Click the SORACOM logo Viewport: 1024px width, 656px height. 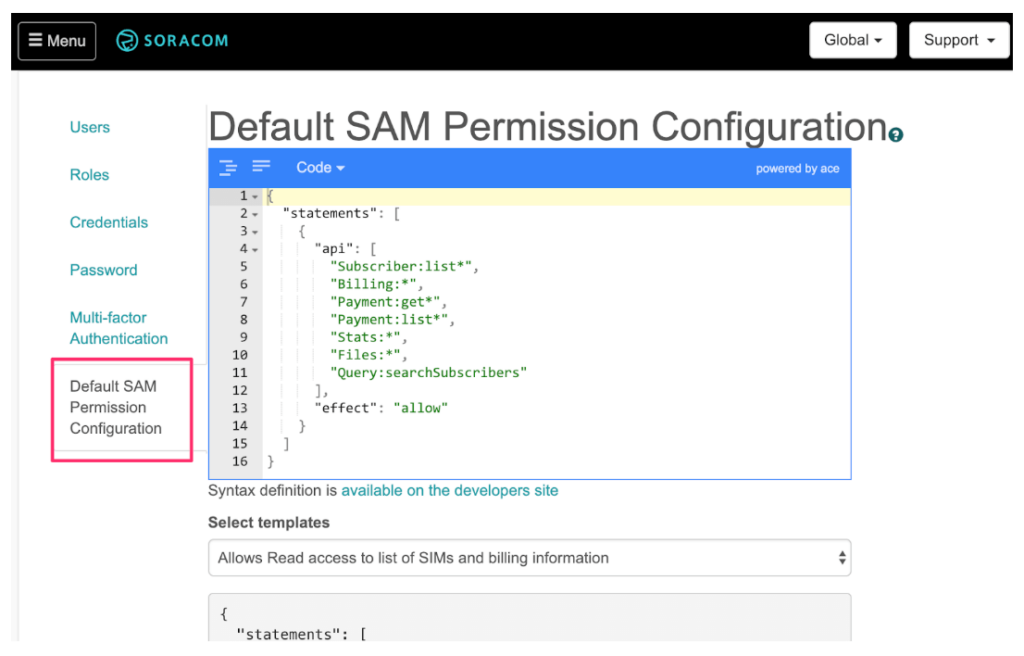click(171, 40)
